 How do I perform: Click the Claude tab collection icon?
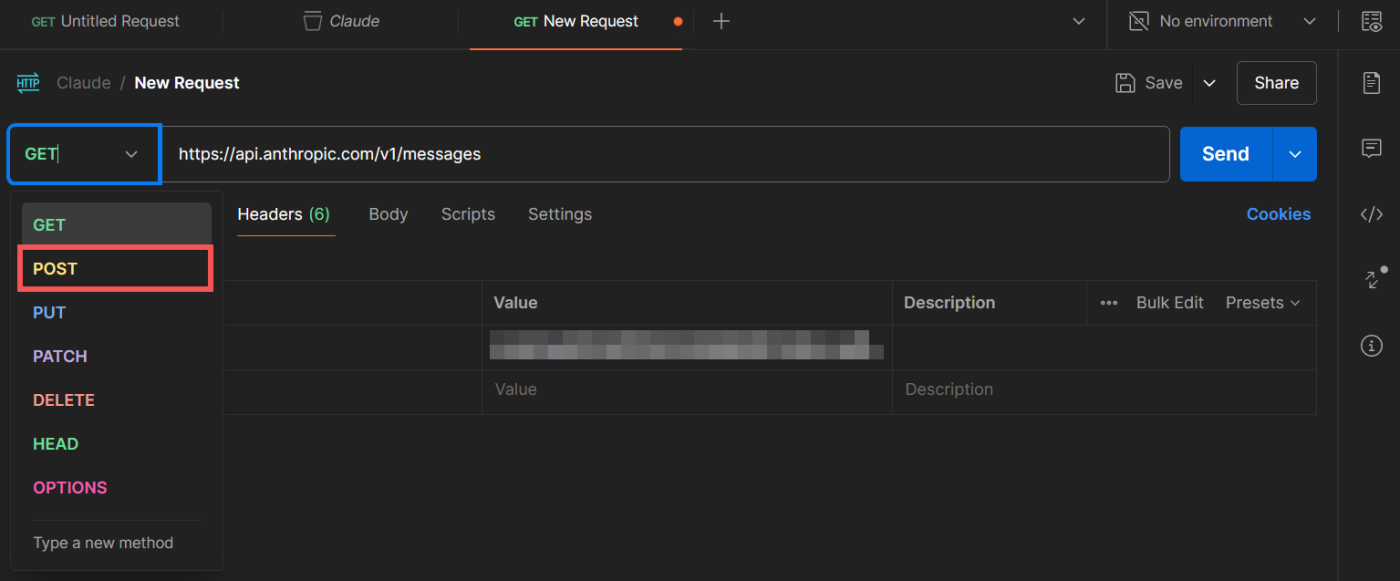[313, 21]
